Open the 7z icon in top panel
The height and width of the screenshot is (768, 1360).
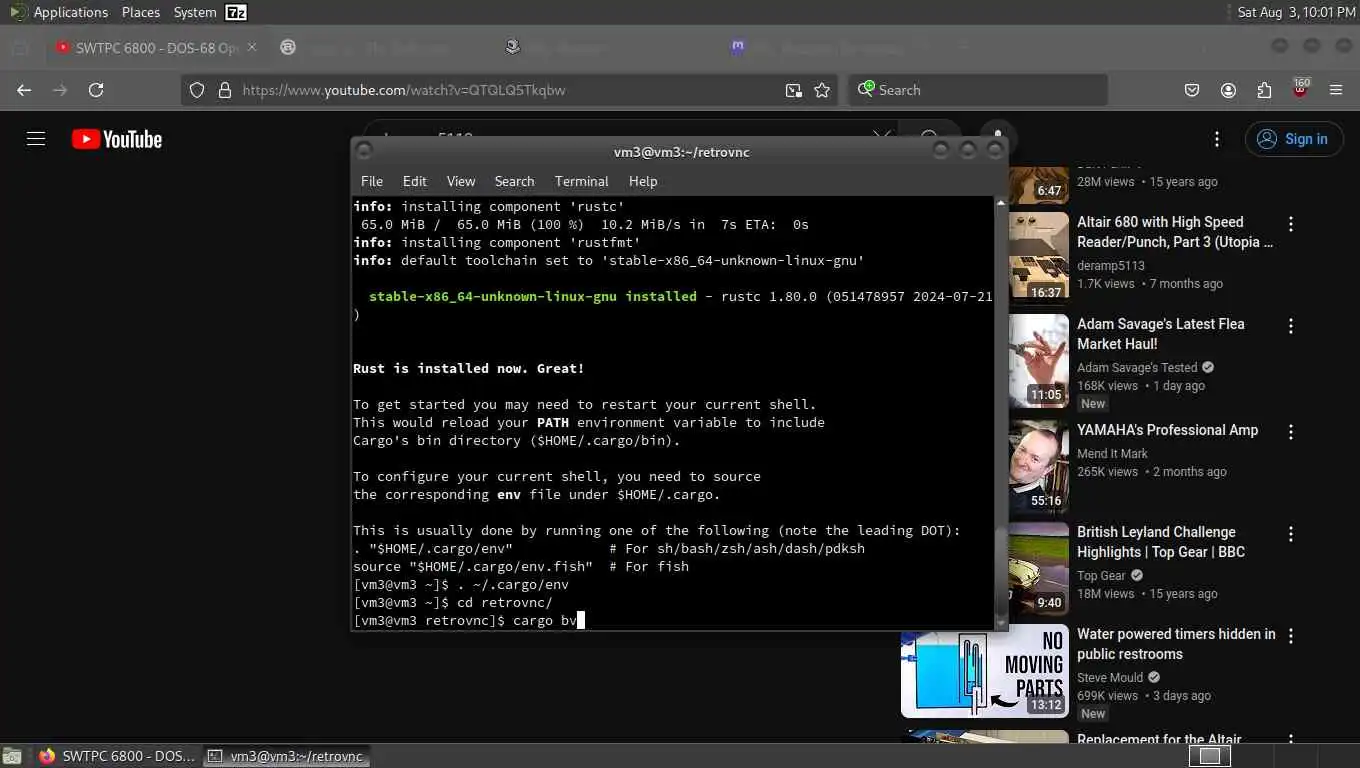(x=236, y=12)
